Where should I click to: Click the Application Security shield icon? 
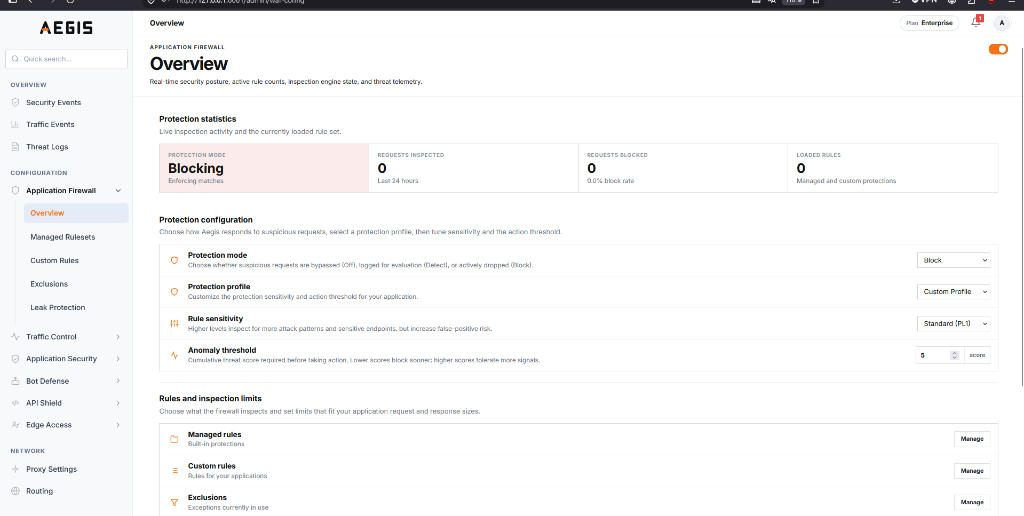(16, 359)
